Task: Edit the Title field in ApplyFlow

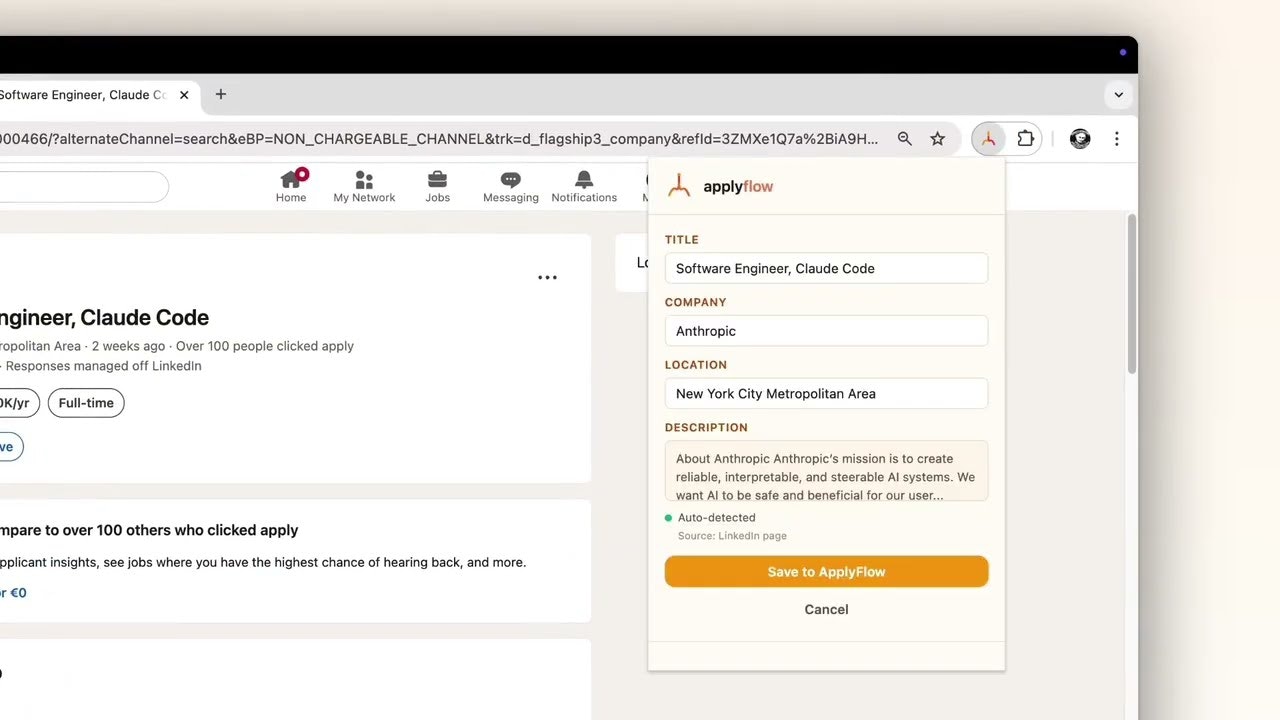Action: [826, 268]
